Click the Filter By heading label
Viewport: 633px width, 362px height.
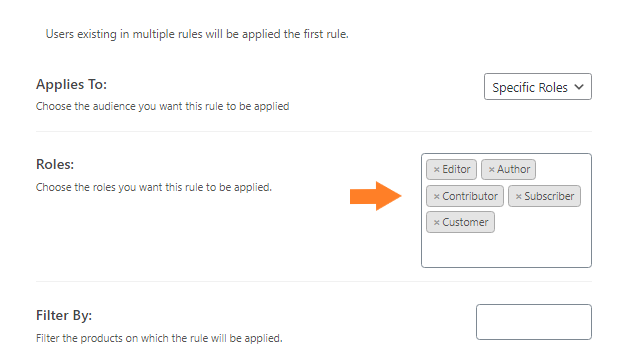64,315
